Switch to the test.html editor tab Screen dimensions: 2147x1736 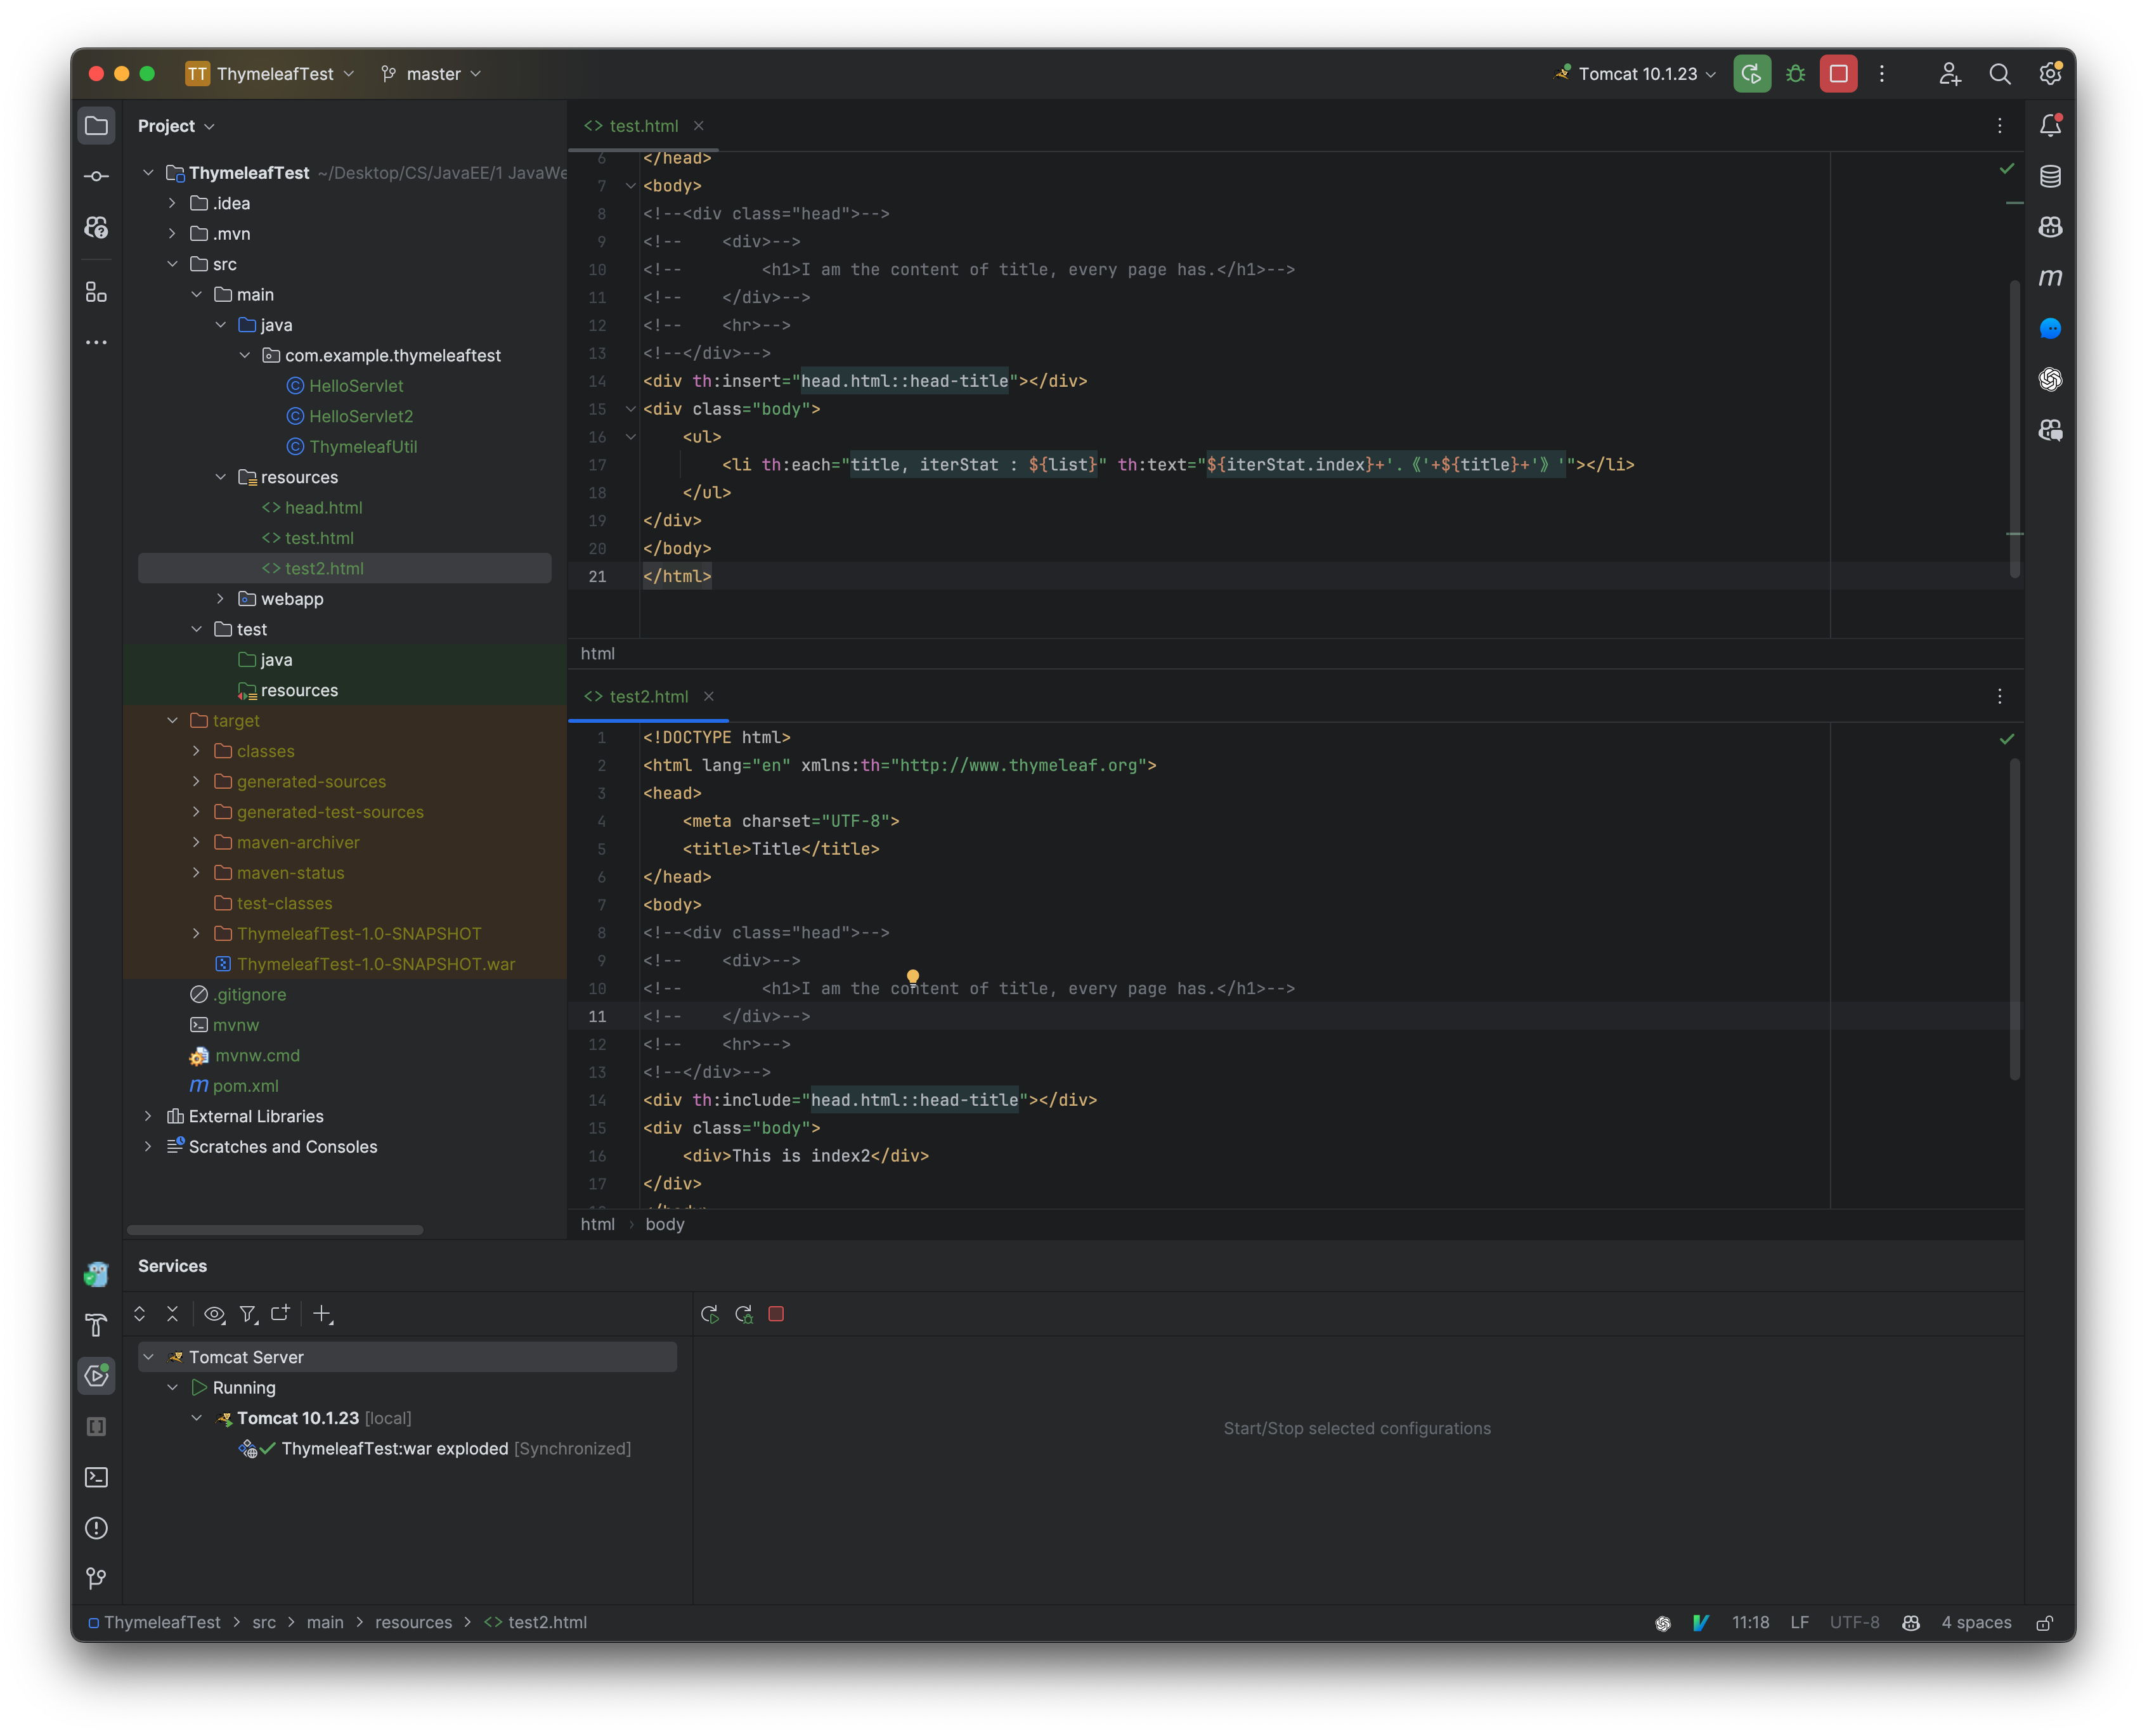pyautogui.click(x=643, y=126)
